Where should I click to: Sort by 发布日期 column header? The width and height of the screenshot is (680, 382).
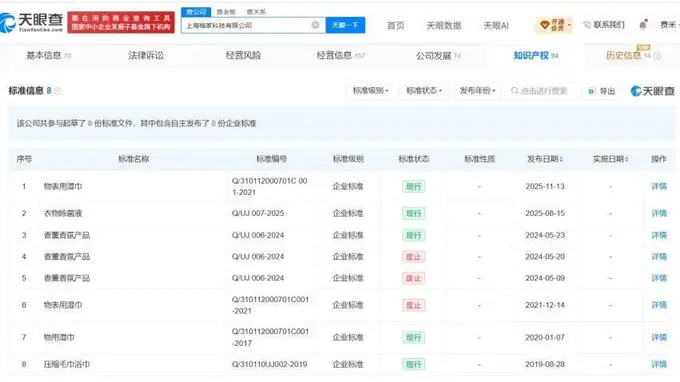(x=545, y=159)
